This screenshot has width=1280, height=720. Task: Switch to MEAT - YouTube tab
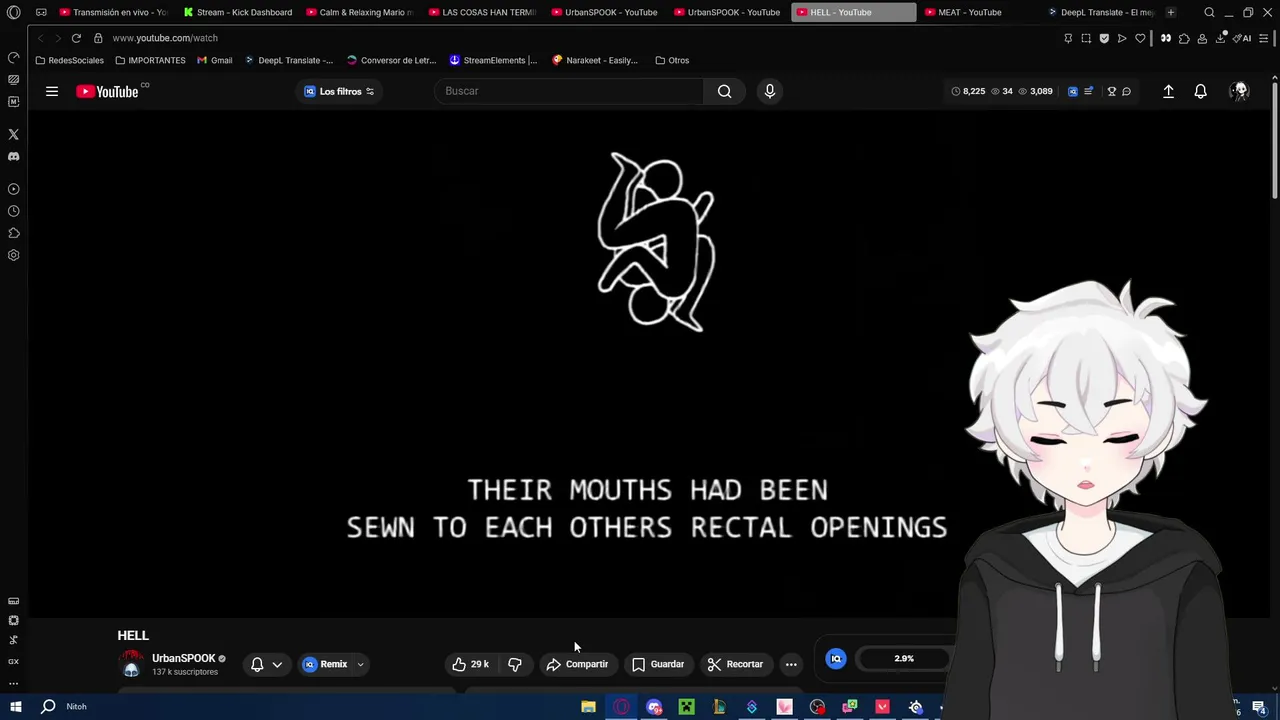(975, 12)
